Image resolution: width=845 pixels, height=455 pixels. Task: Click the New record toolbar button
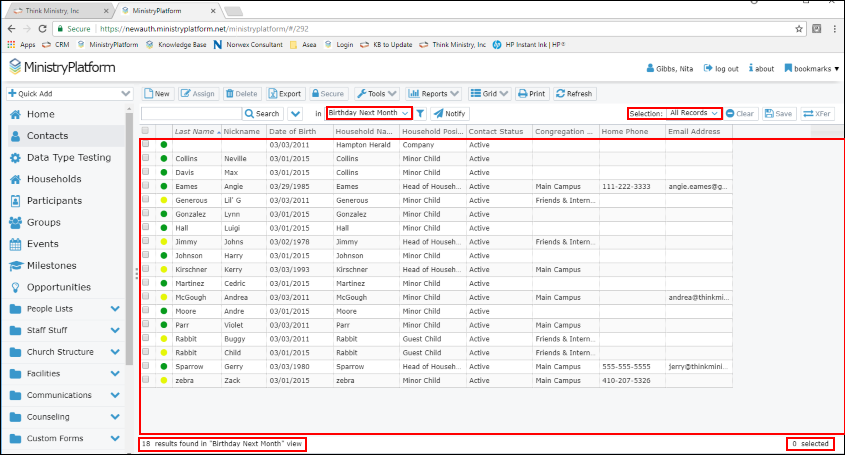157,94
